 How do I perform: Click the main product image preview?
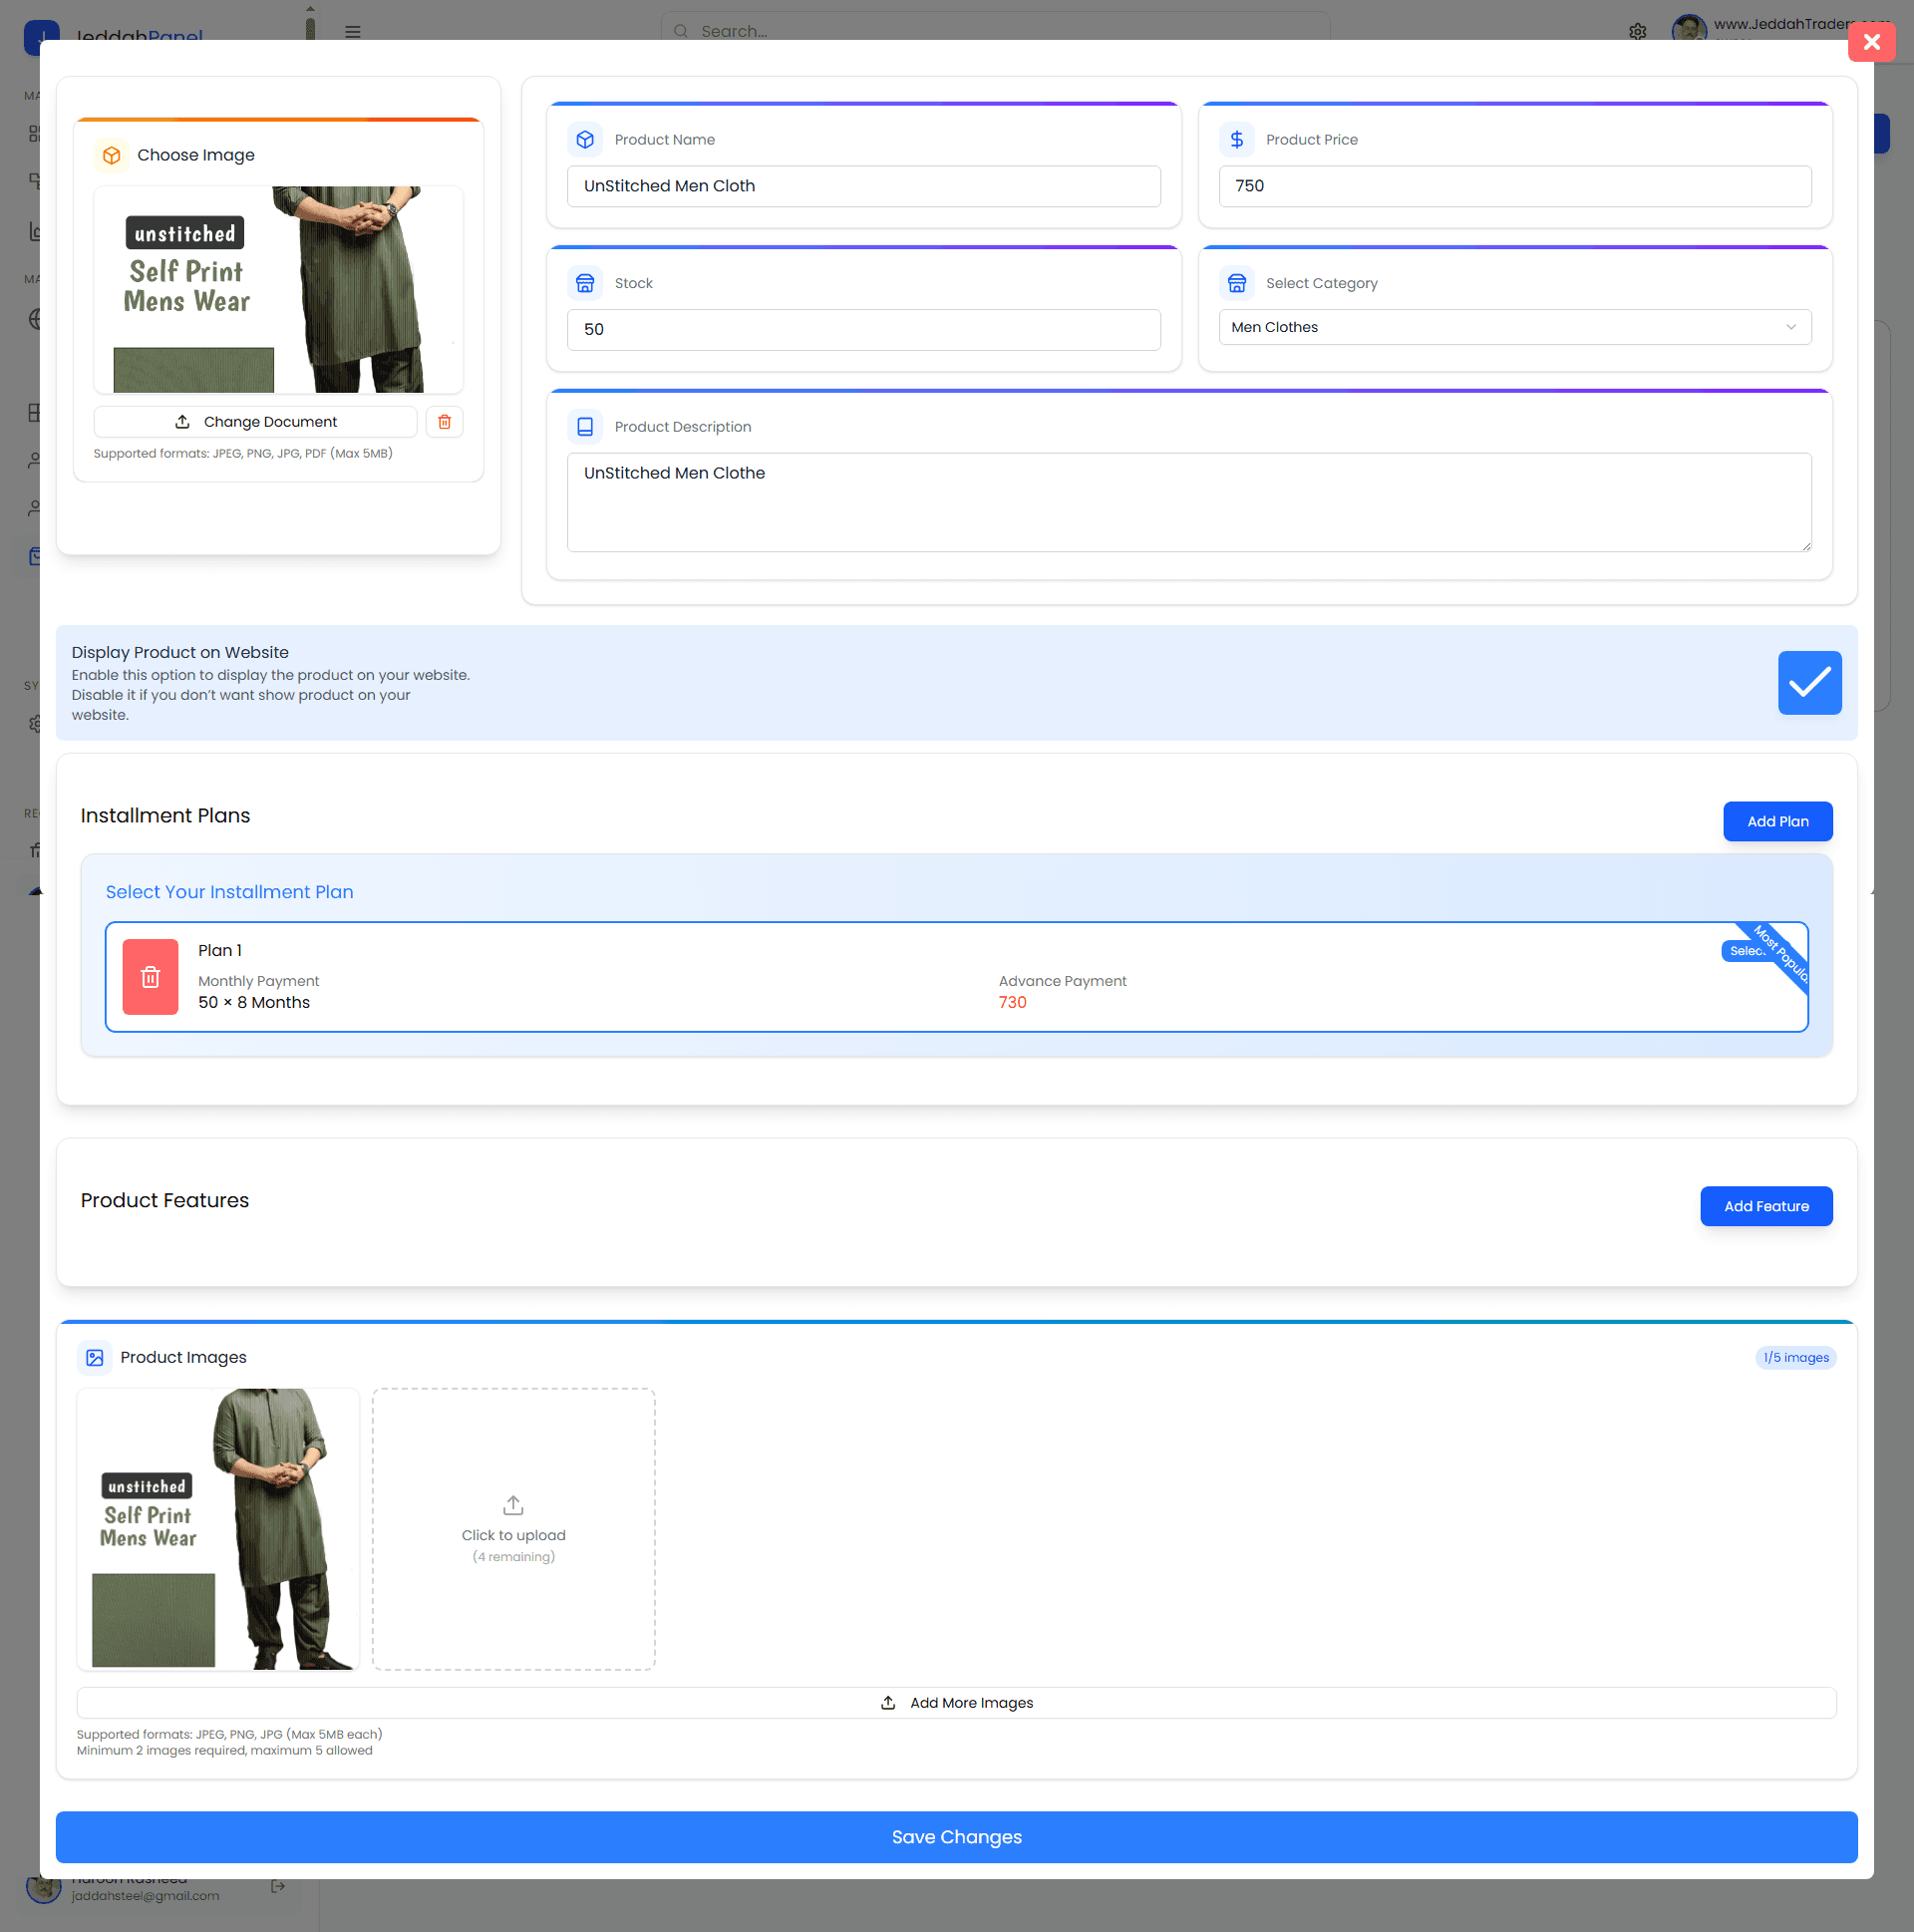point(278,290)
